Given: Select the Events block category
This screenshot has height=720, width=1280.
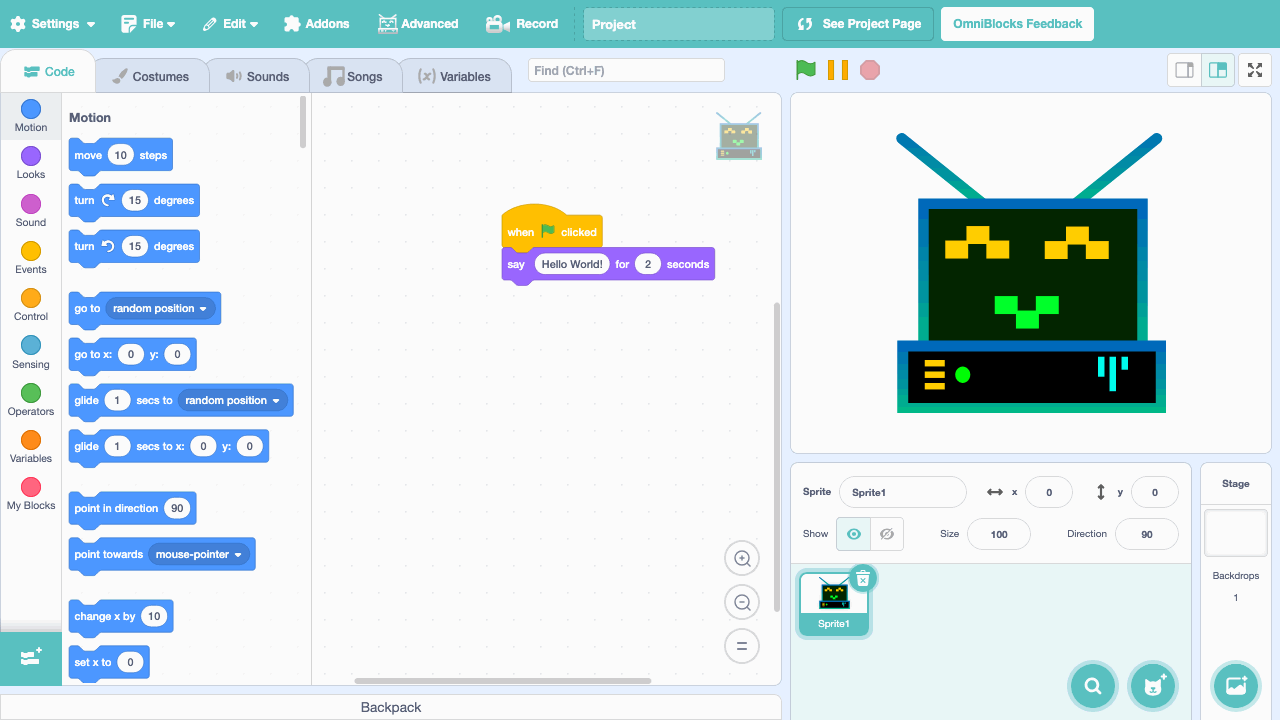Looking at the screenshot, I should click(x=31, y=257).
